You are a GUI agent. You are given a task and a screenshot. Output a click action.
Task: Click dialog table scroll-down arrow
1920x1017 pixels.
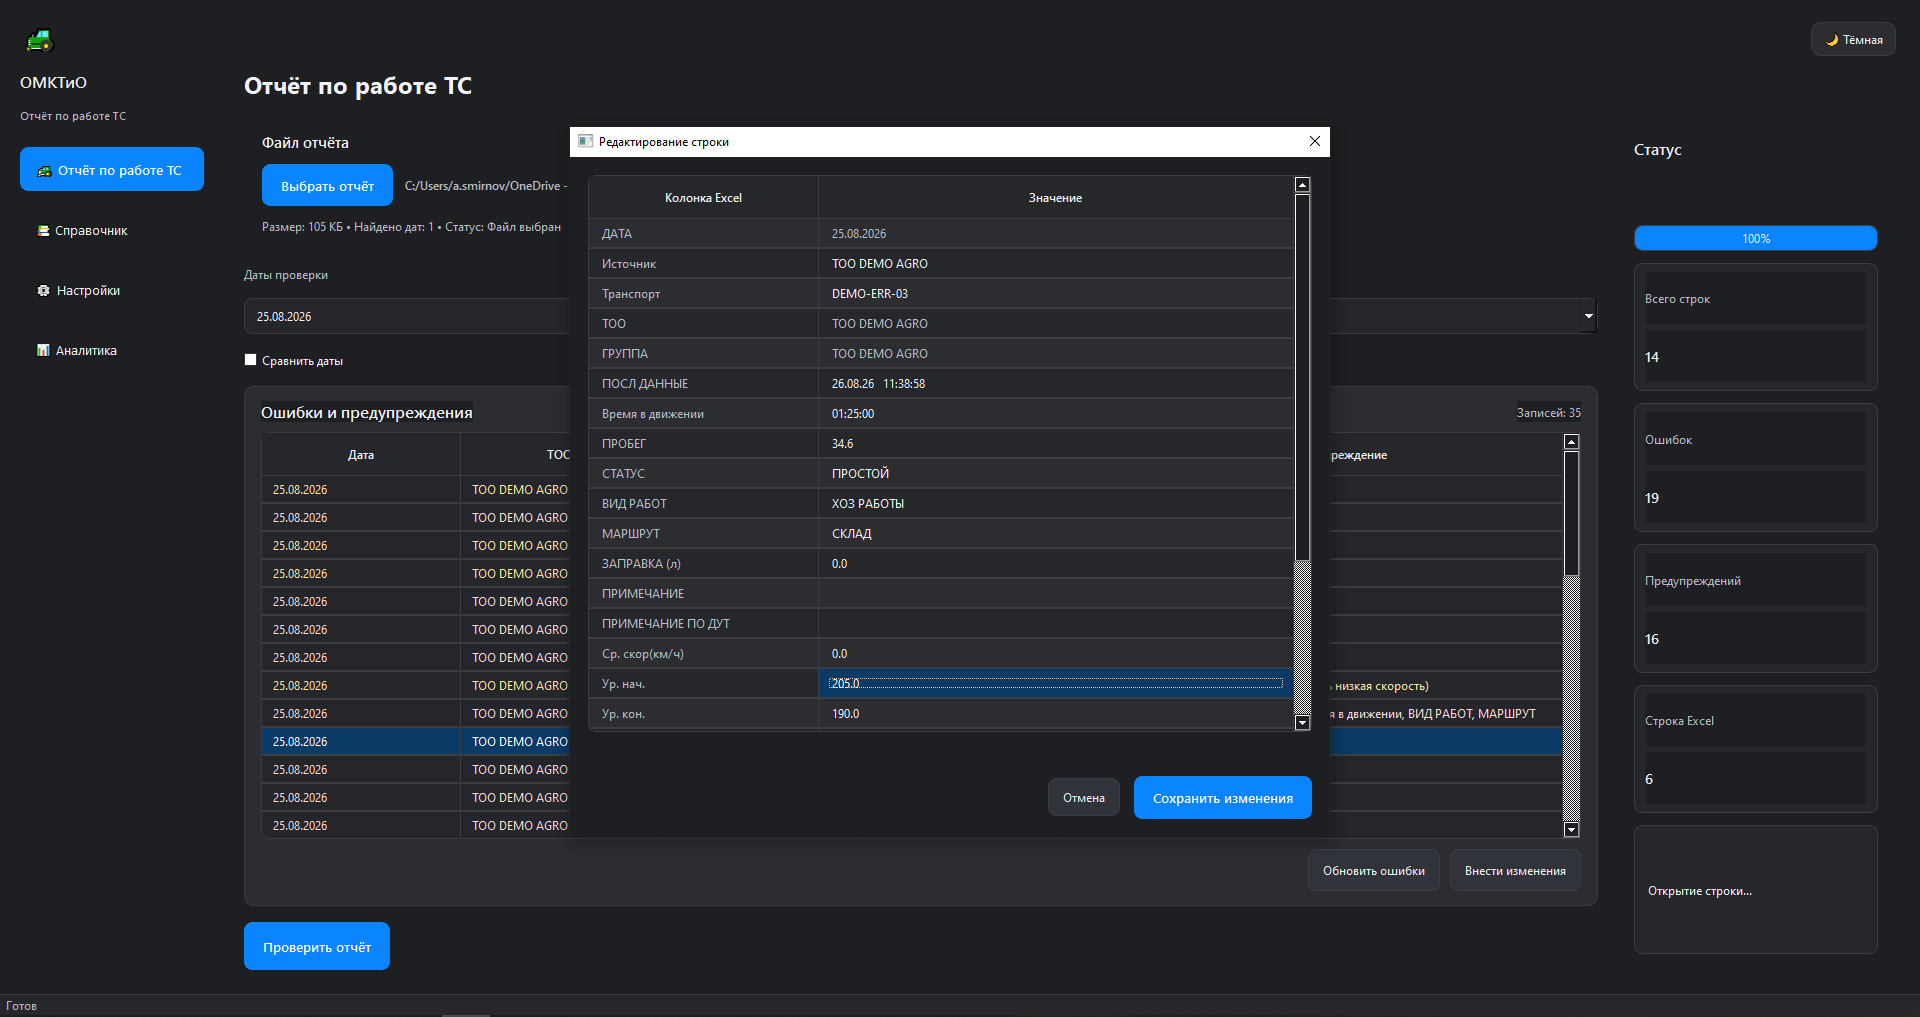click(1302, 723)
